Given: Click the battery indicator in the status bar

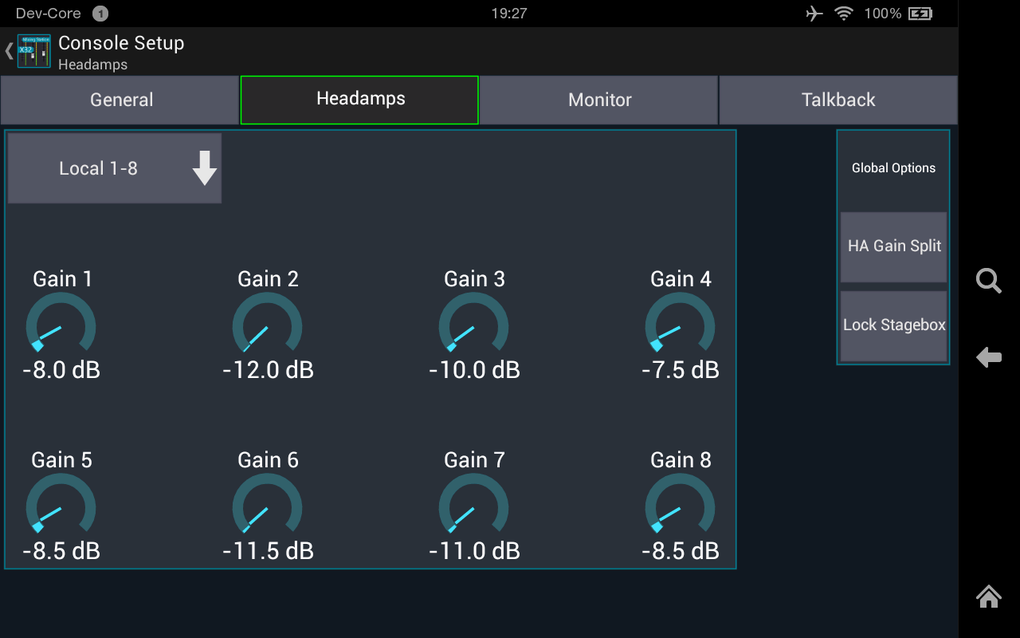Looking at the screenshot, I should click(921, 13).
